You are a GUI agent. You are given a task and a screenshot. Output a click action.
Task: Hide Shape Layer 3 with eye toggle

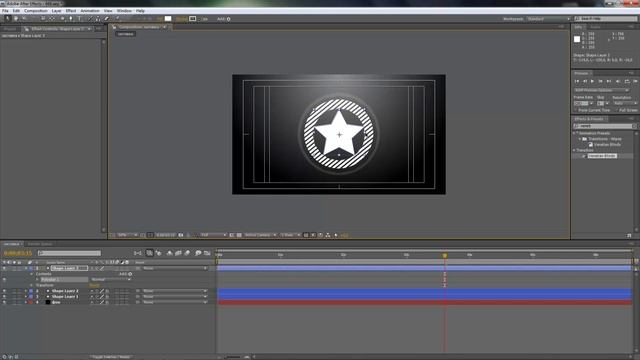coord(4,268)
